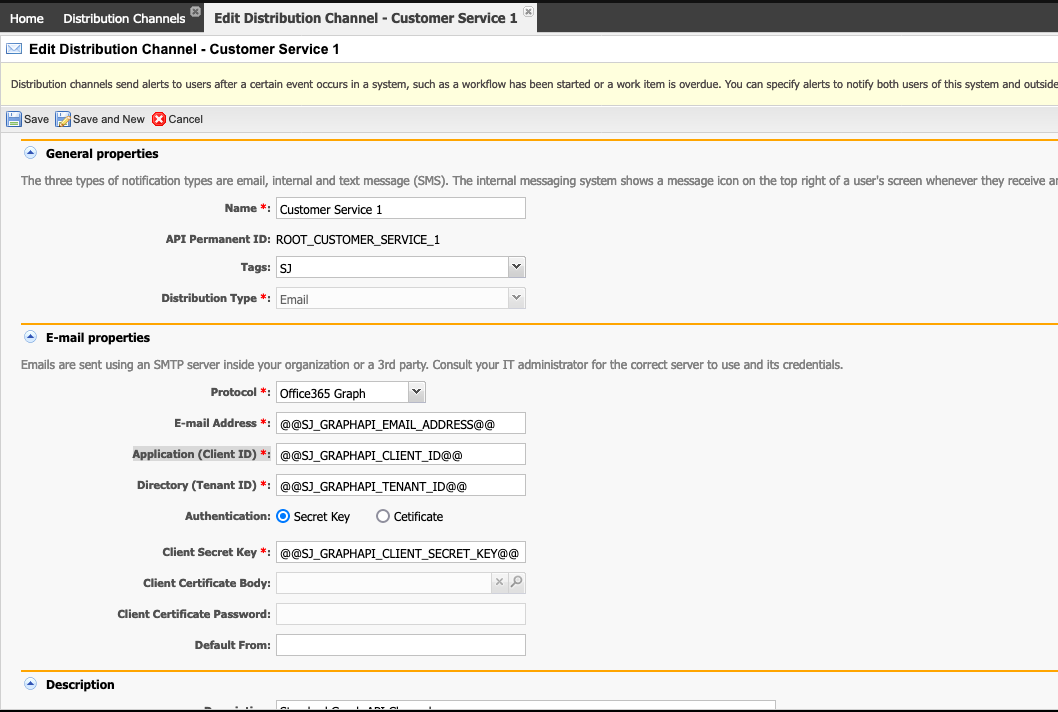Click the Default From text field

[400, 645]
